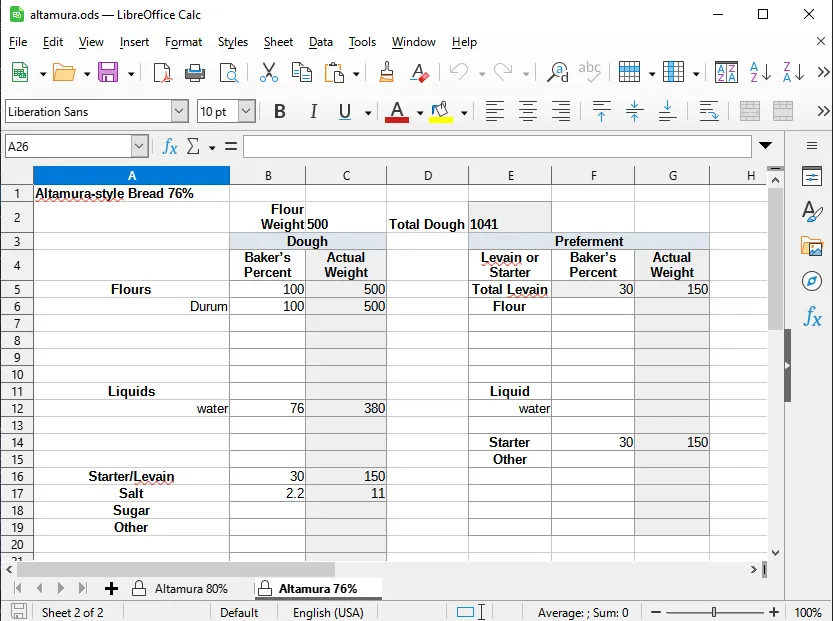Clear direct formatting with the Clear Formatting icon

419,72
